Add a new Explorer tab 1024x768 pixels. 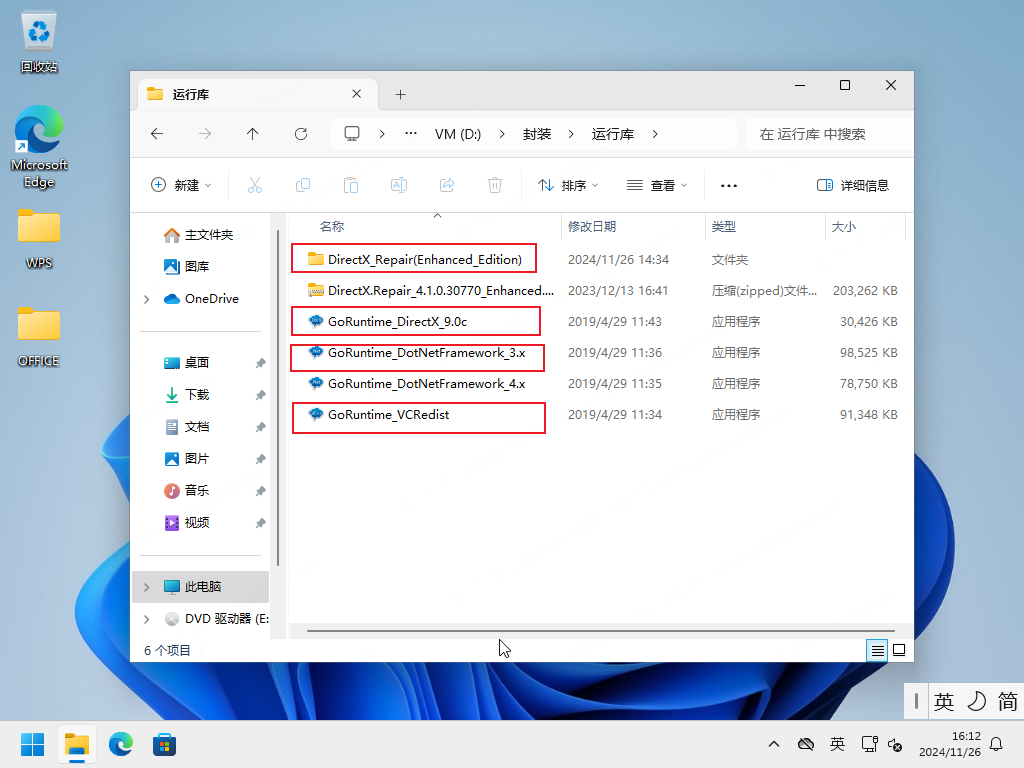click(400, 95)
